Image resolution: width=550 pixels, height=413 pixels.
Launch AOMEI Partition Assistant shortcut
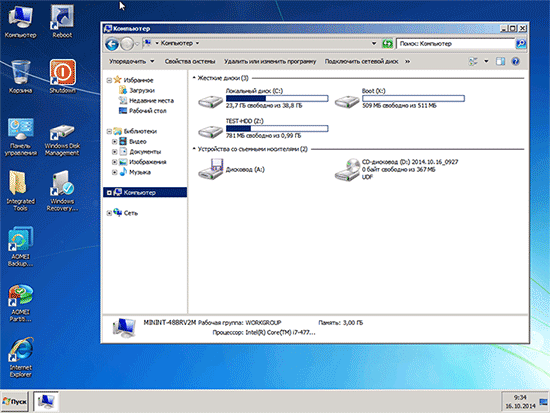[20, 302]
